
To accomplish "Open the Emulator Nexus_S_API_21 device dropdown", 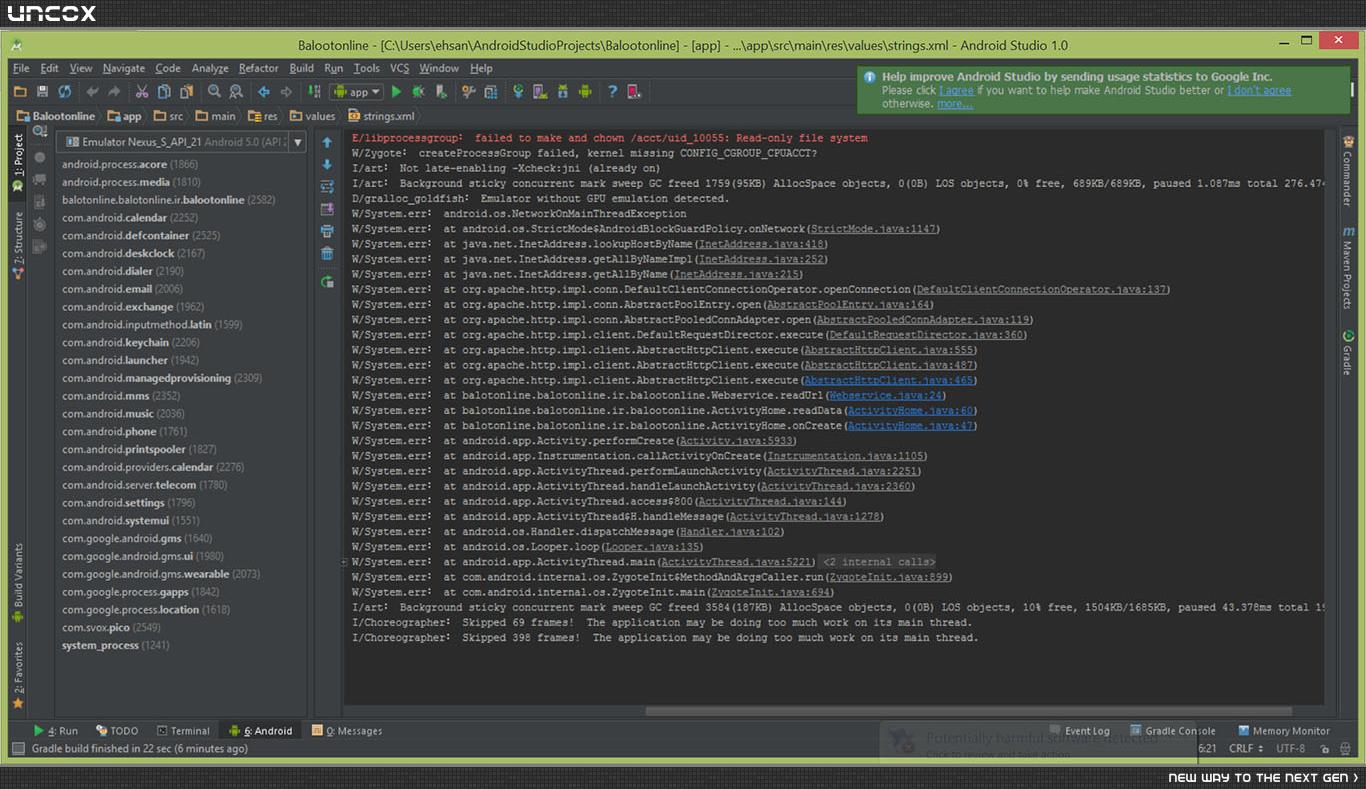I will tap(181, 142).
